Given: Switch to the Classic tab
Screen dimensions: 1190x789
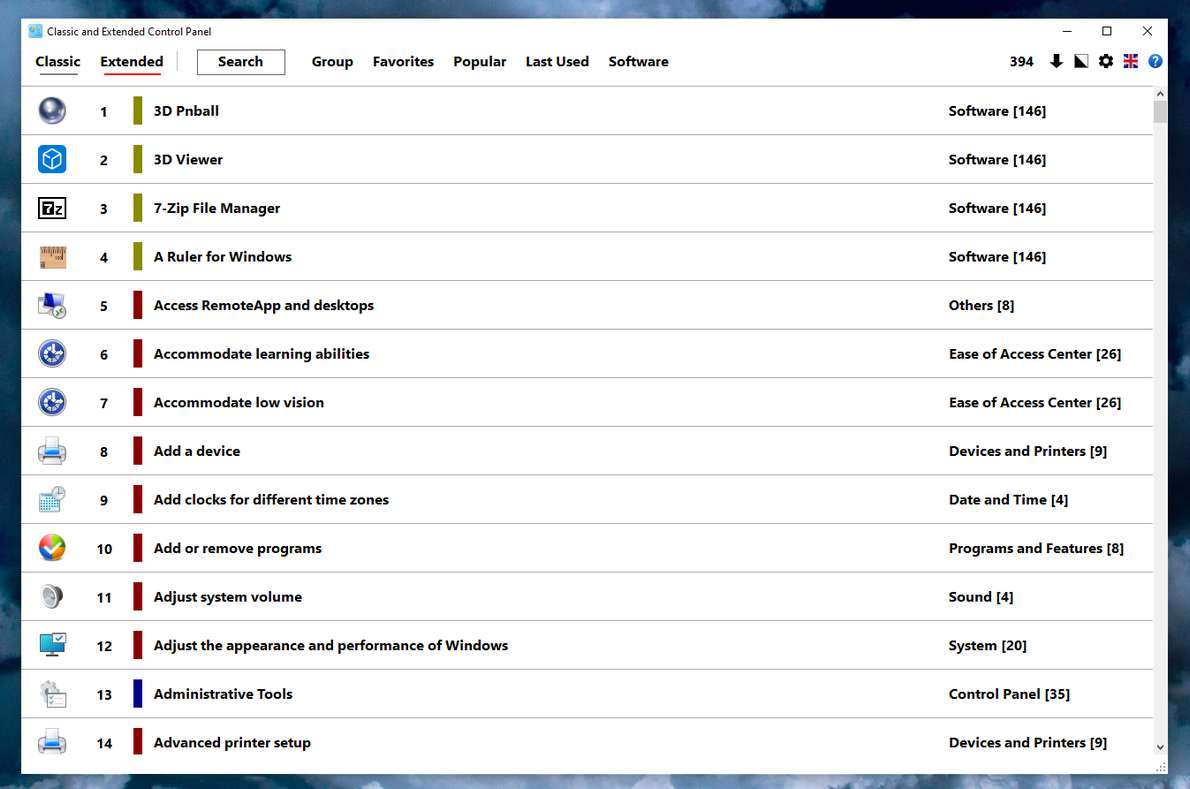Looking at the screenshot, I should [58, 61].
